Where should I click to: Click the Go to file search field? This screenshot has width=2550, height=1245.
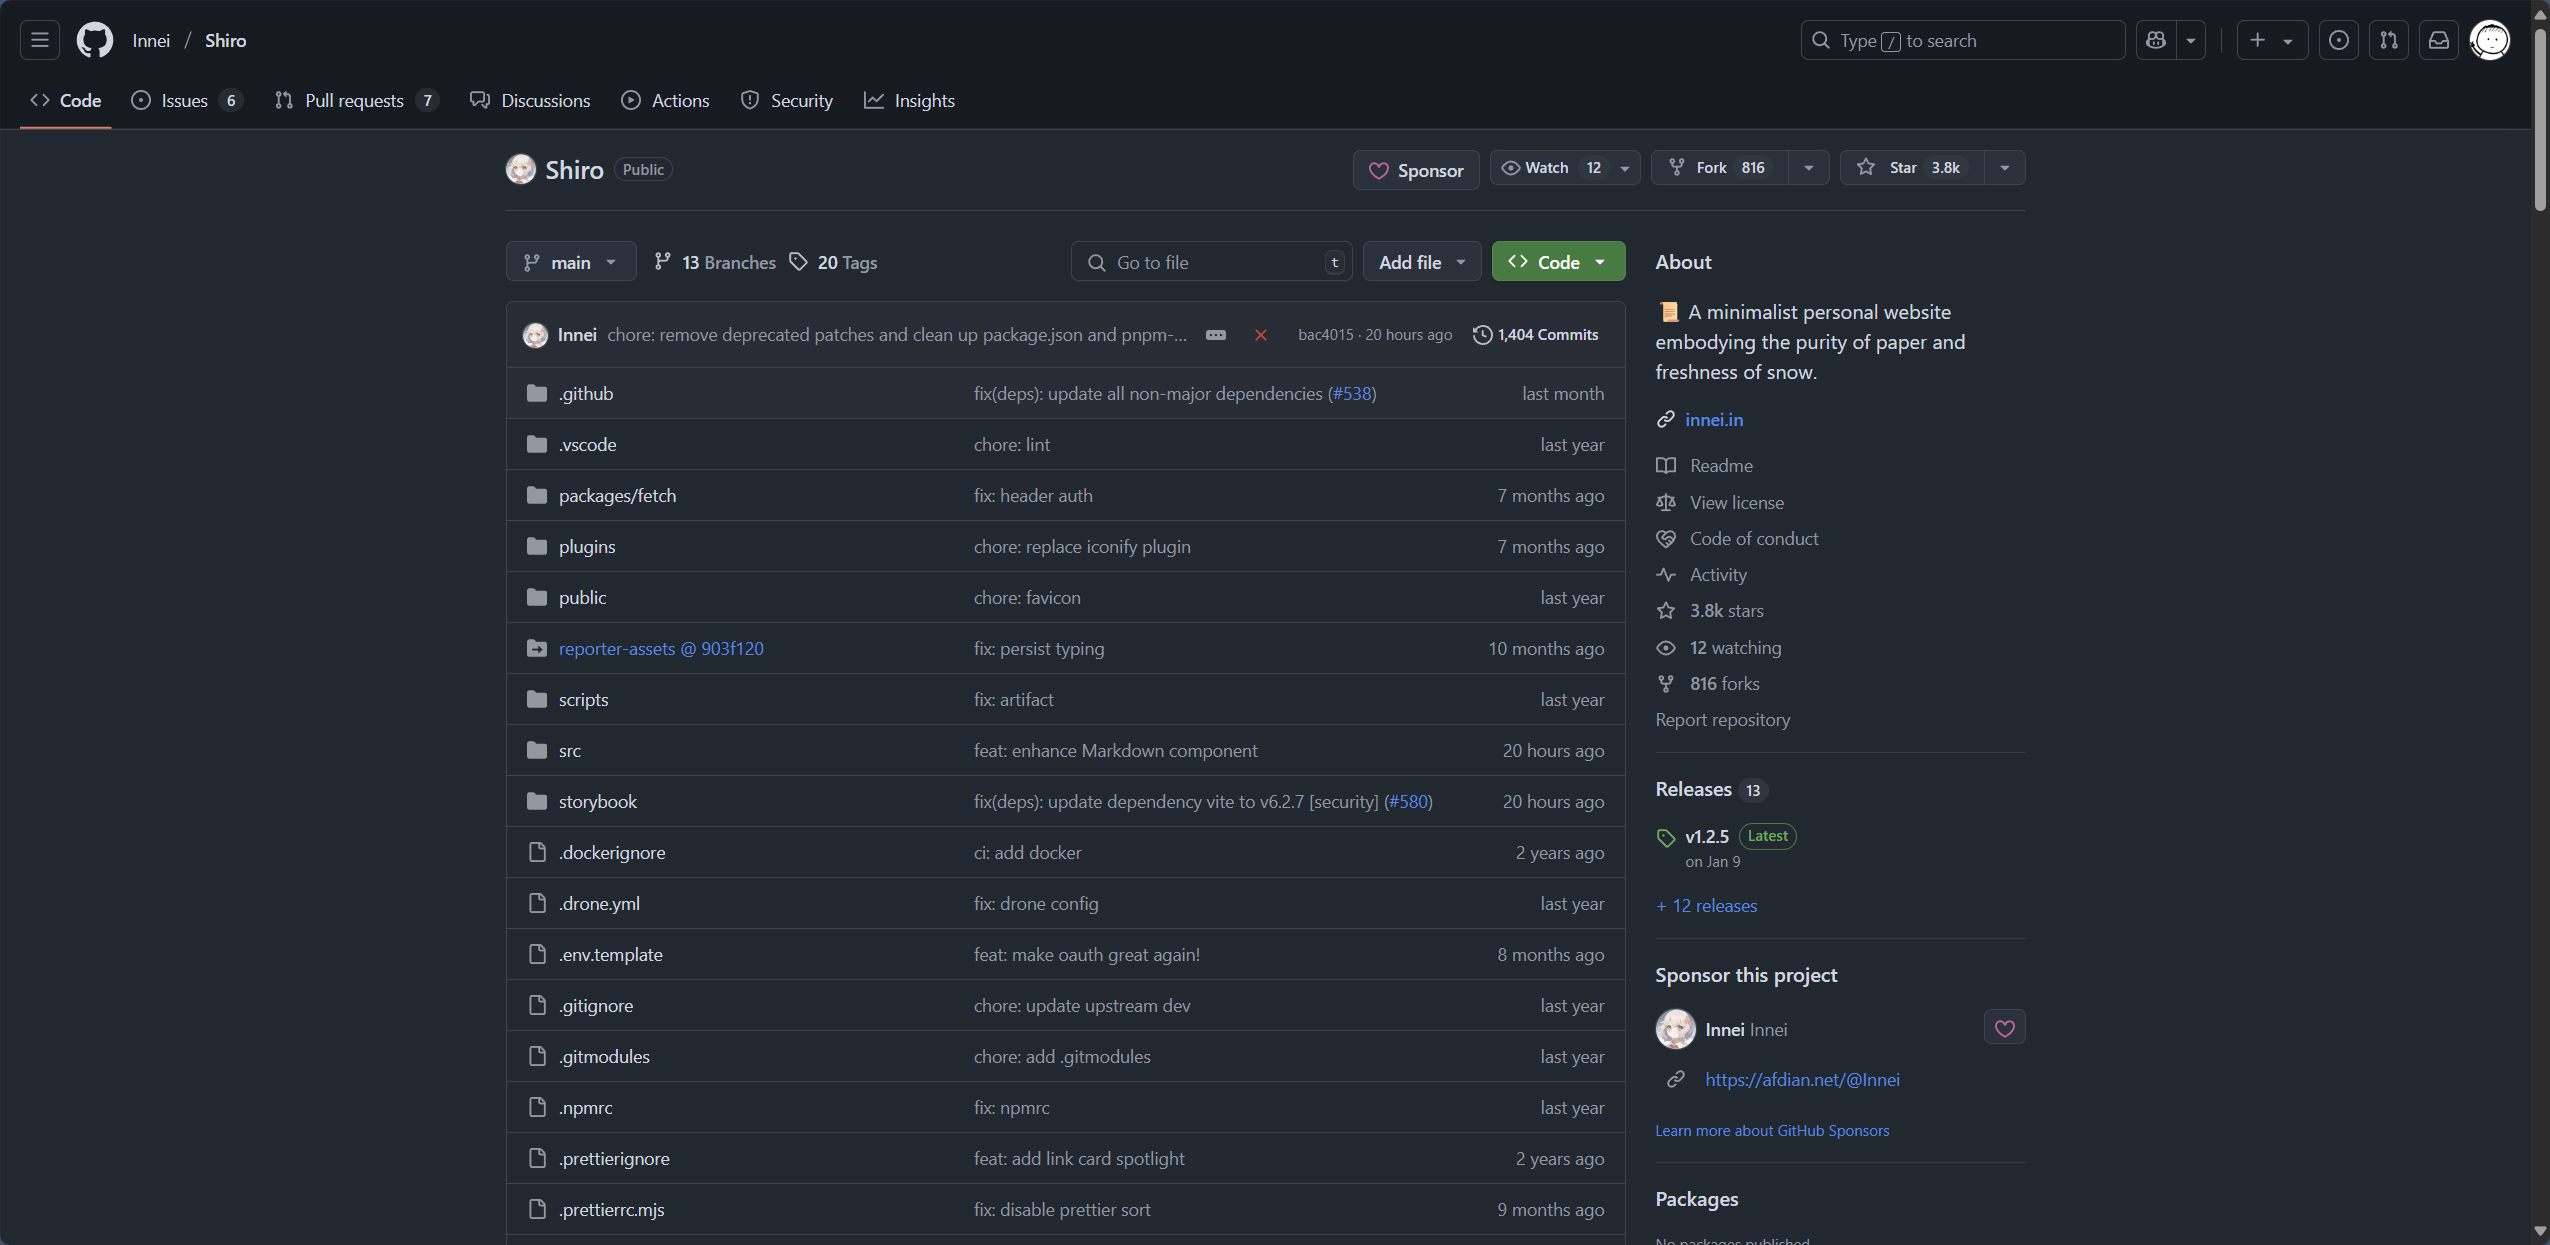(1211, 262)
